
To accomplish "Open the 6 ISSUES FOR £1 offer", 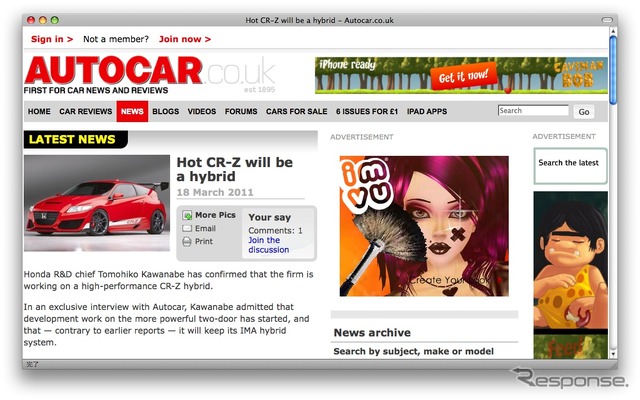I will [367, 111].
